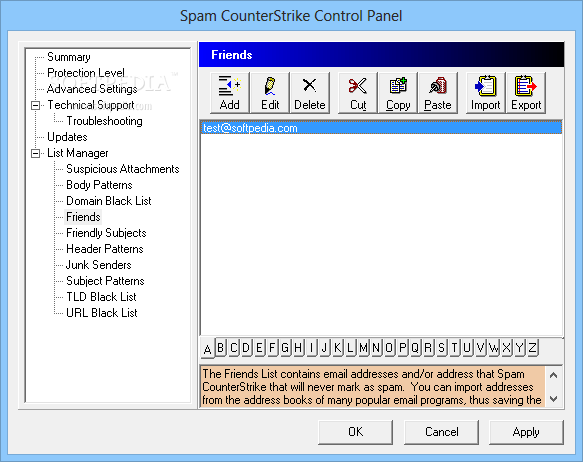Screen dimensions: 583x462
Task: Switch to the U letter tab
Action: pyautogui.click(x=467, y=348)
